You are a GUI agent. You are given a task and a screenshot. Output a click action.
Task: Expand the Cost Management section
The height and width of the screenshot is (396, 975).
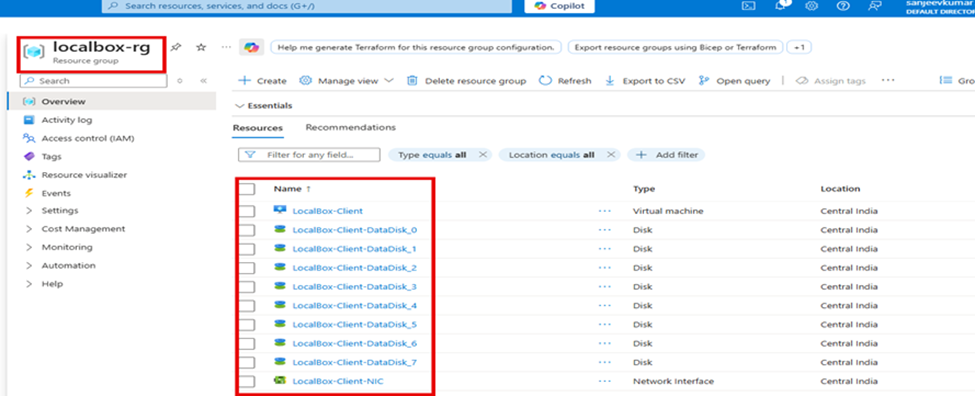(x=29, y=229)
